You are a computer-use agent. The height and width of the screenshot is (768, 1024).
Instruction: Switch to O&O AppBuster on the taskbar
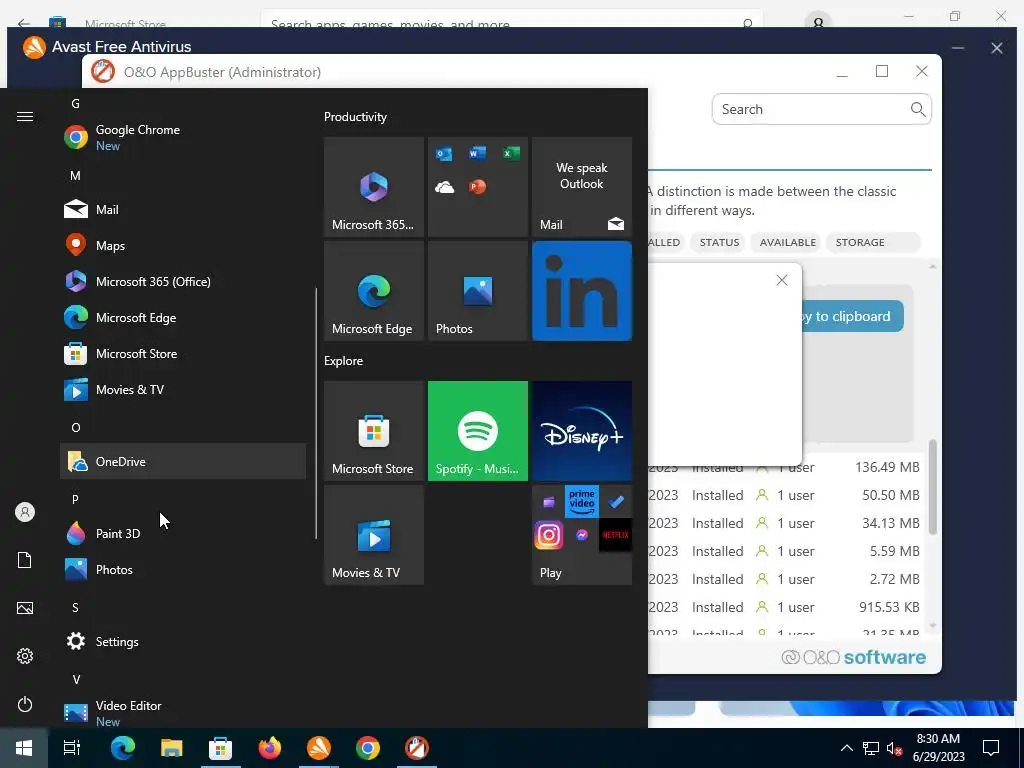417,748
